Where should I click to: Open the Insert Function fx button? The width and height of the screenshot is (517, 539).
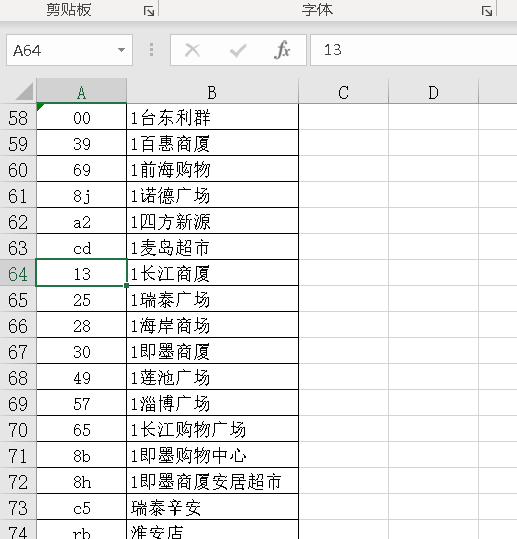pos(282,50)
